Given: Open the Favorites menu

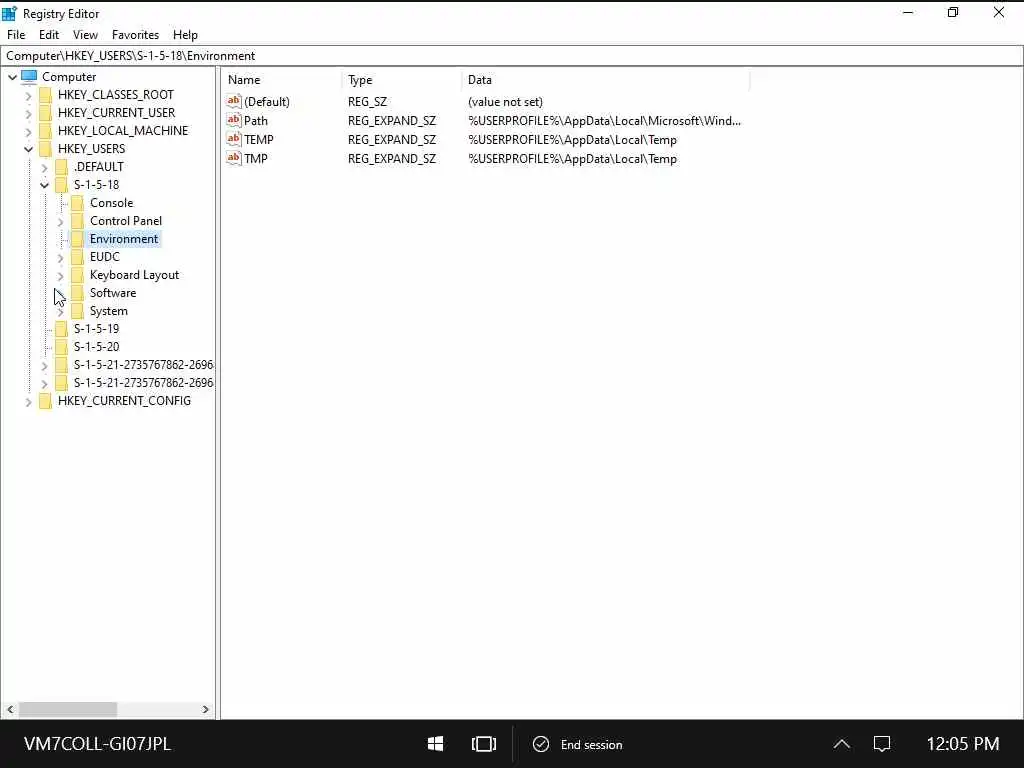Looking at the screenshot, I should [135, 35].
